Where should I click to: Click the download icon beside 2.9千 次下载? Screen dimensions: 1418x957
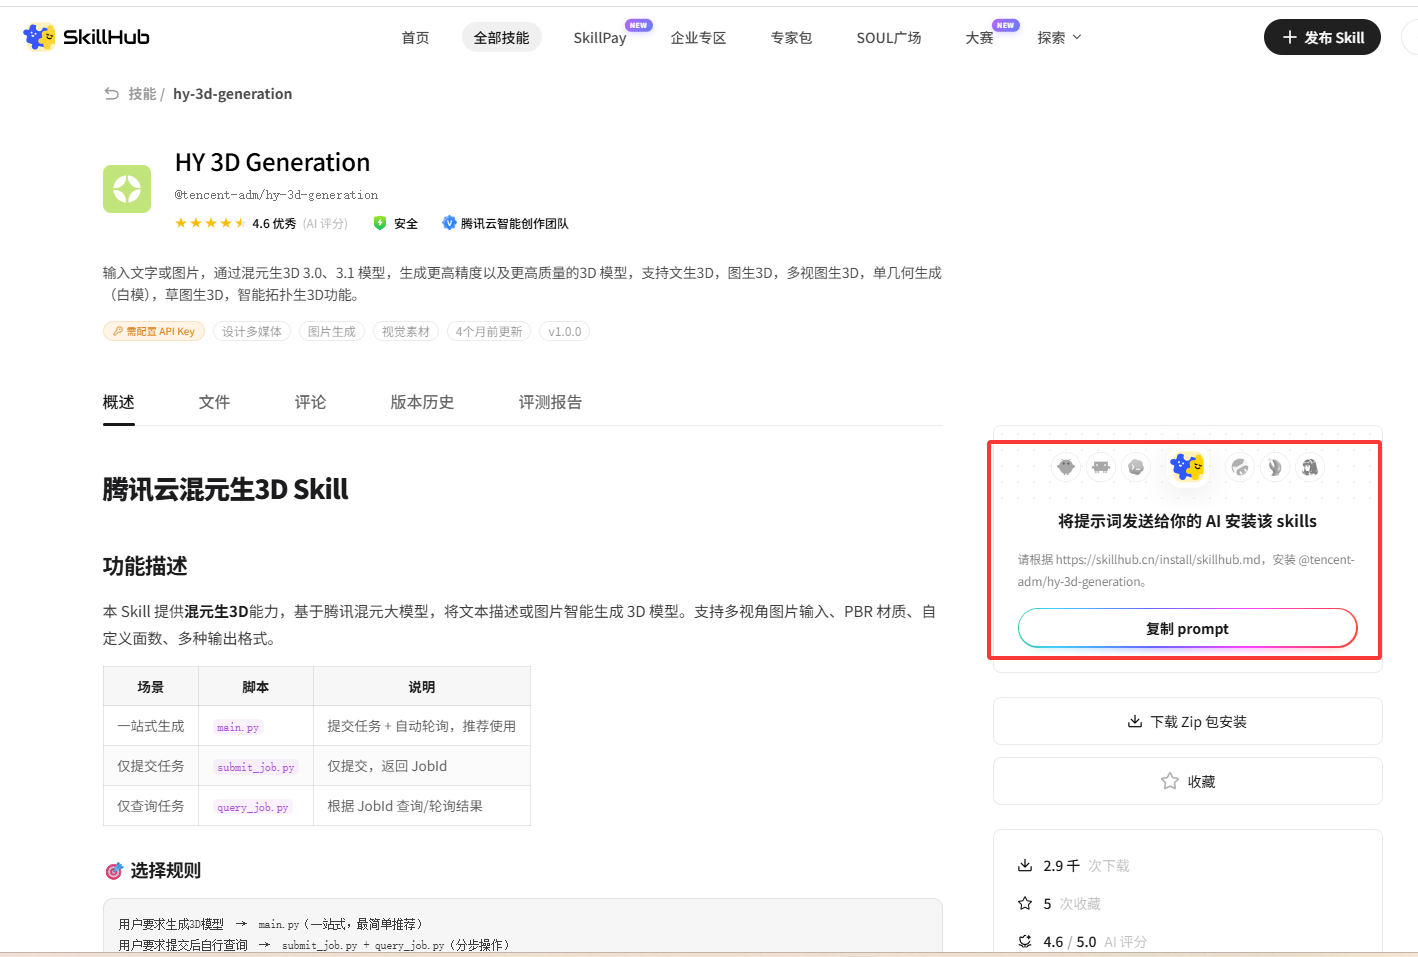[1025, 865]
